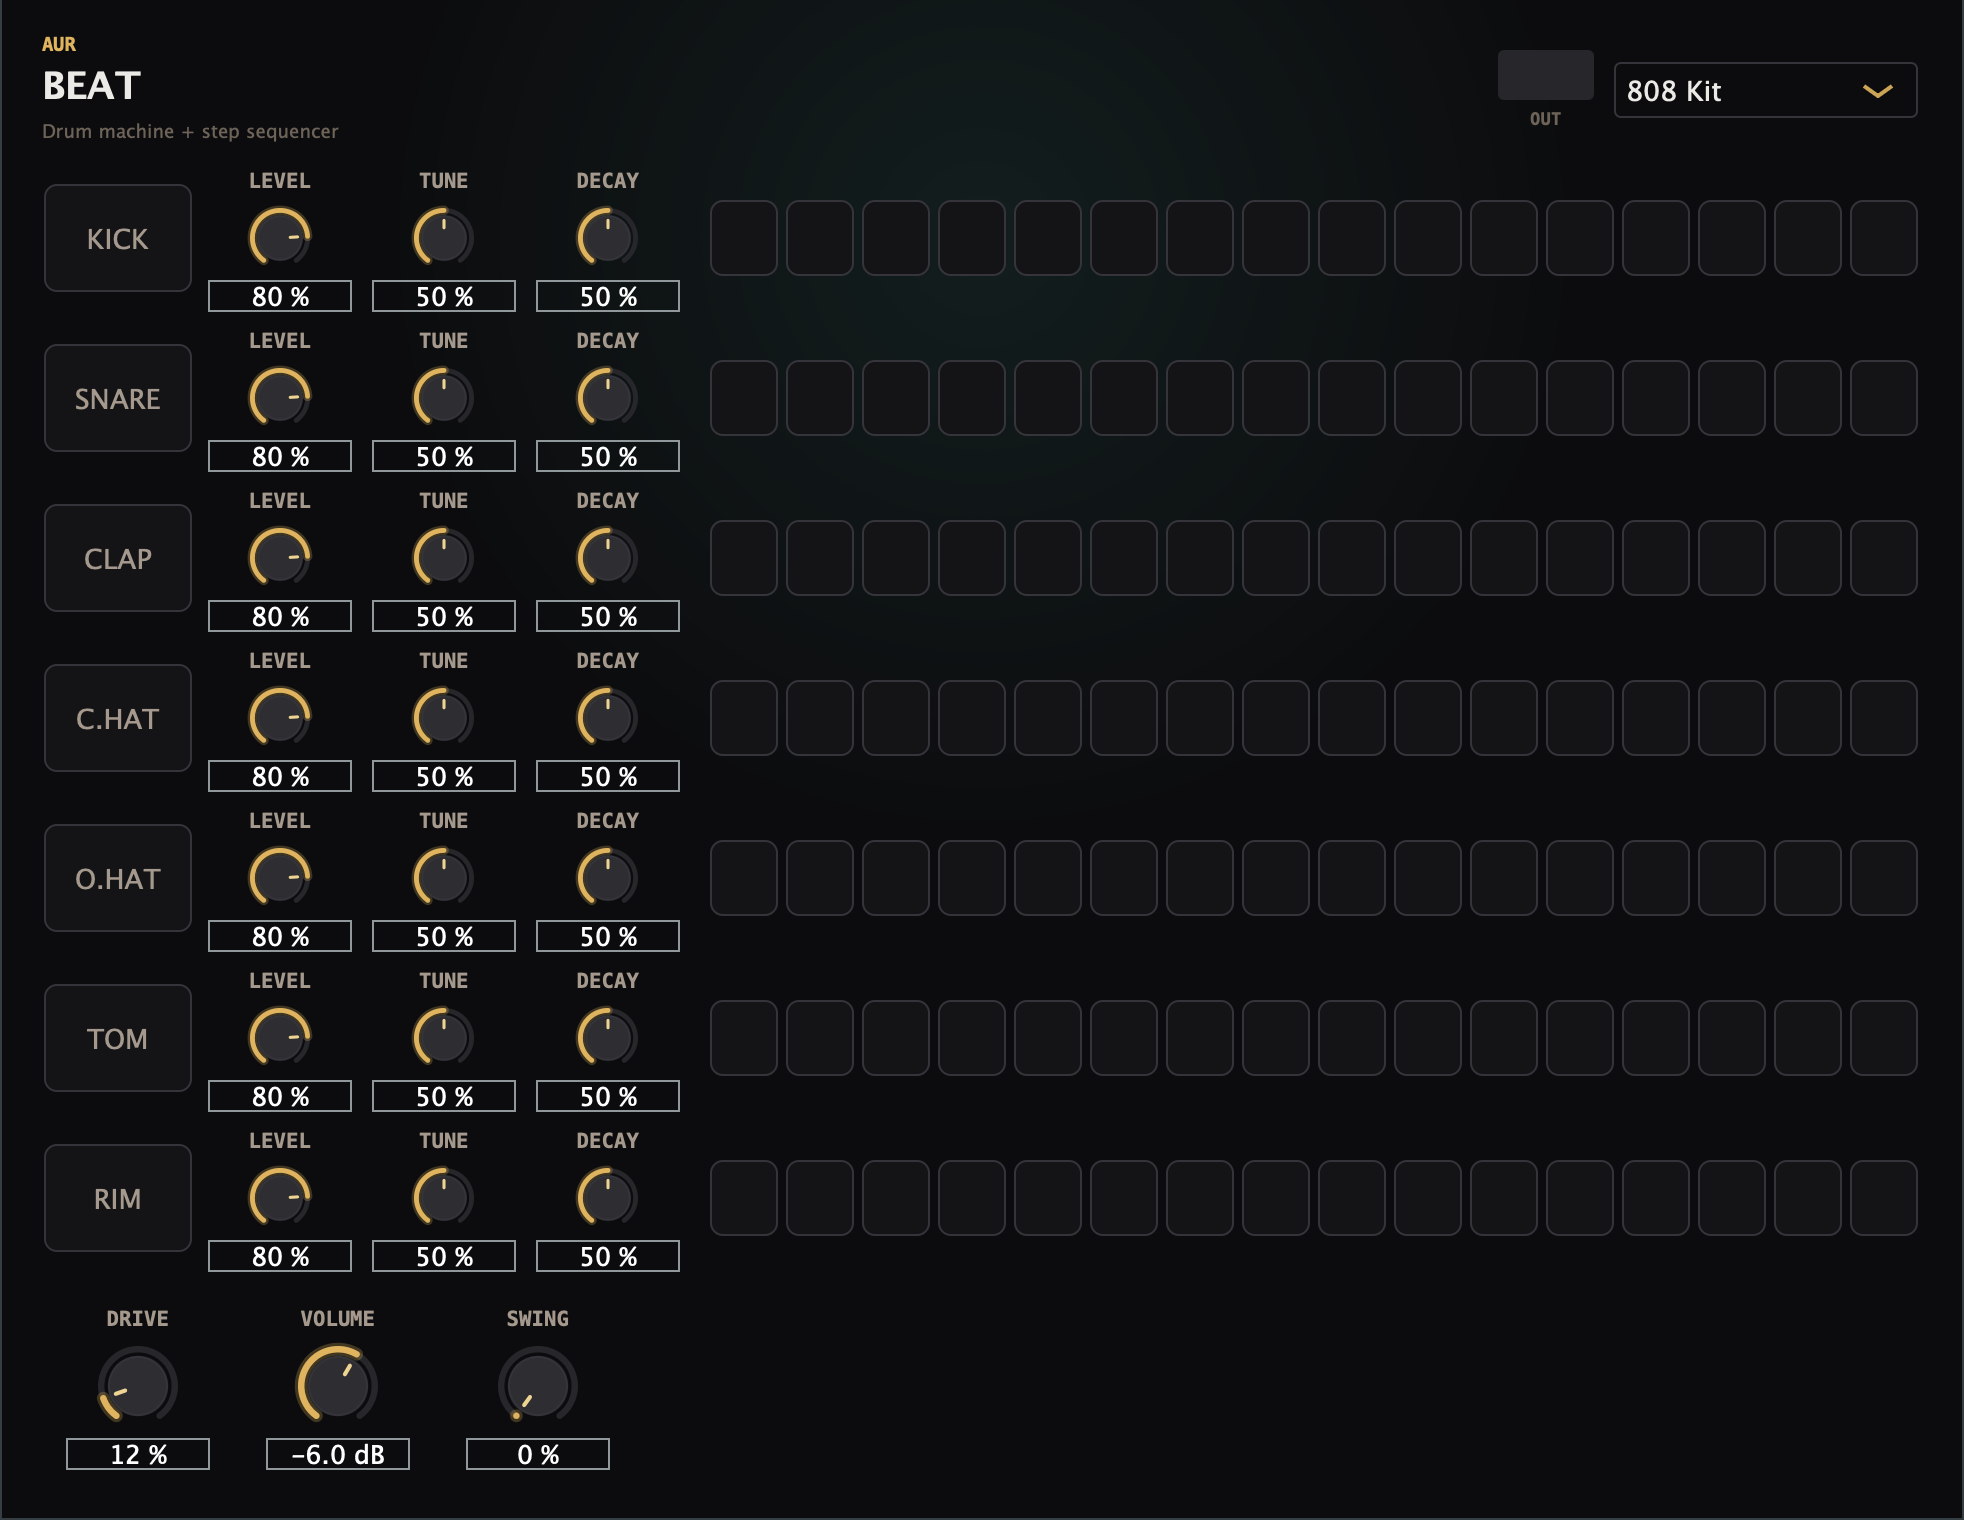Trigger the TOM drum pad
The height and width of the screenshot is (1520, 1964).
click(x=118, y=1038)
